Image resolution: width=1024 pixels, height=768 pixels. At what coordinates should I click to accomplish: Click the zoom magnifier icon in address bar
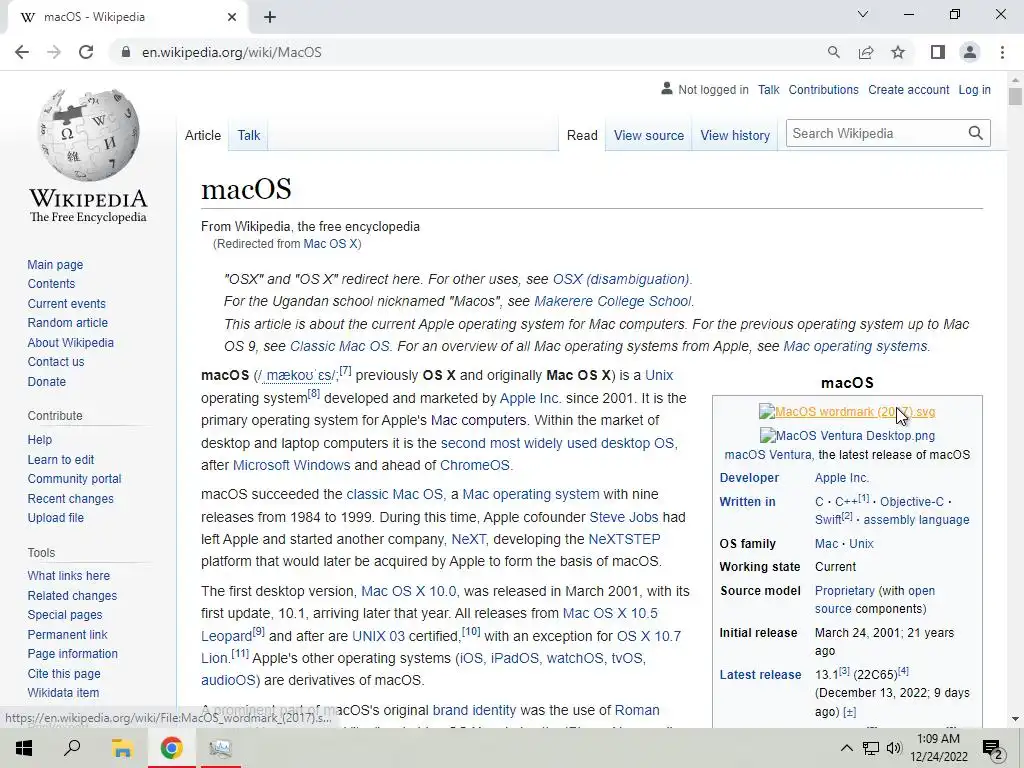click(x=833, y=52)
